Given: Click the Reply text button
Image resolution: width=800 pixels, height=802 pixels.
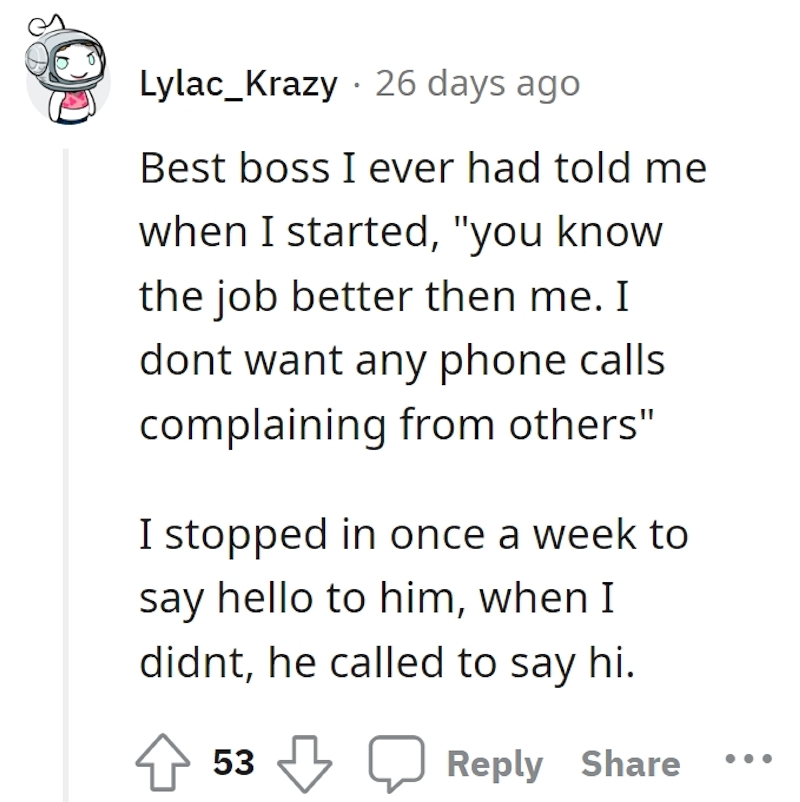Looking at the screenshot, I should (x=495, y=764).
